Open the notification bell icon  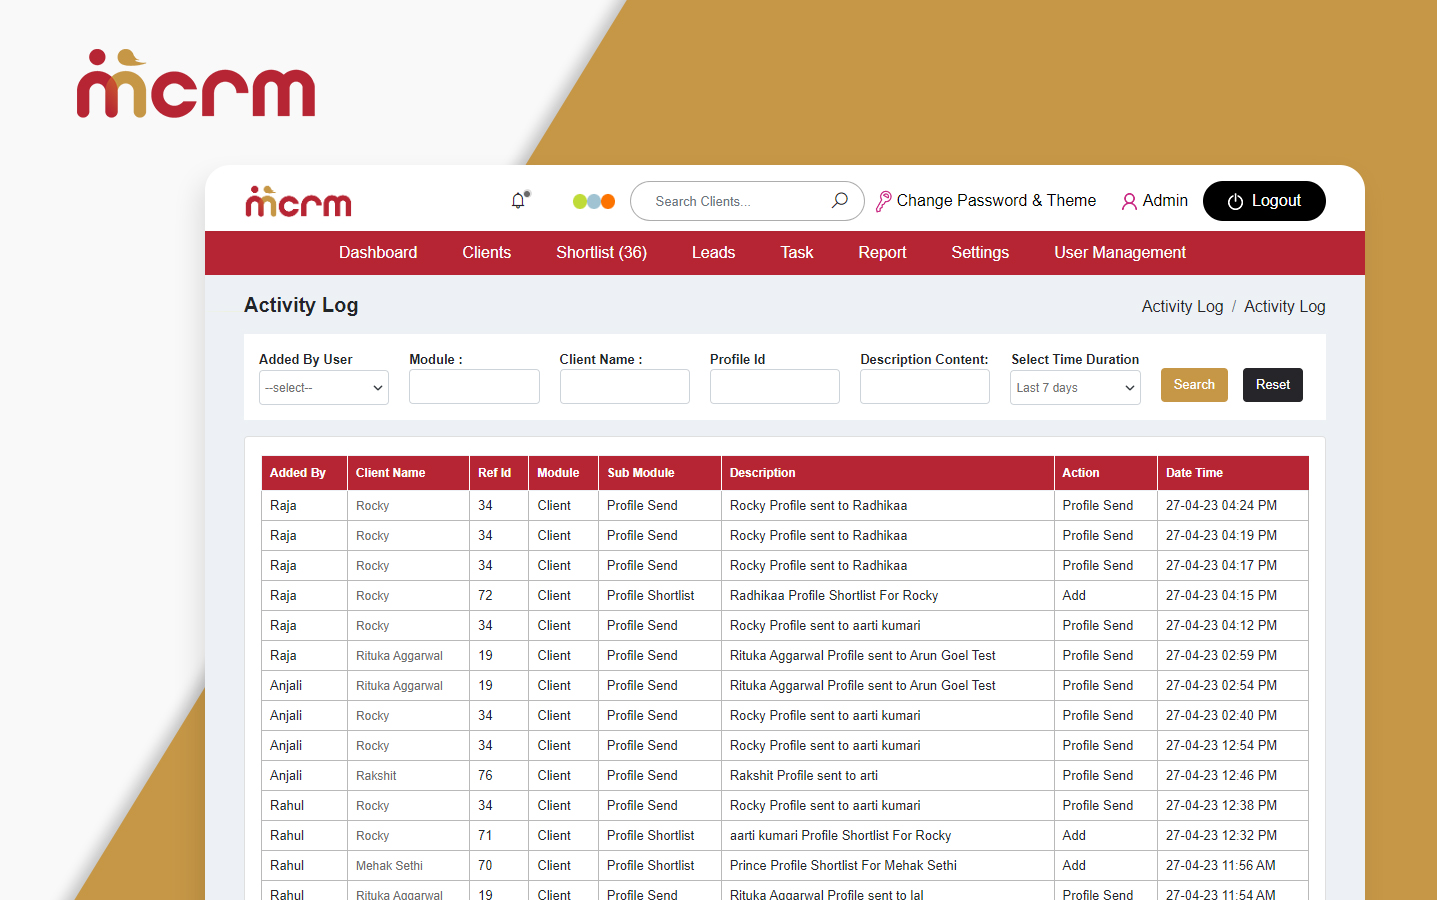pyautogui.click(x=518, y=200)
